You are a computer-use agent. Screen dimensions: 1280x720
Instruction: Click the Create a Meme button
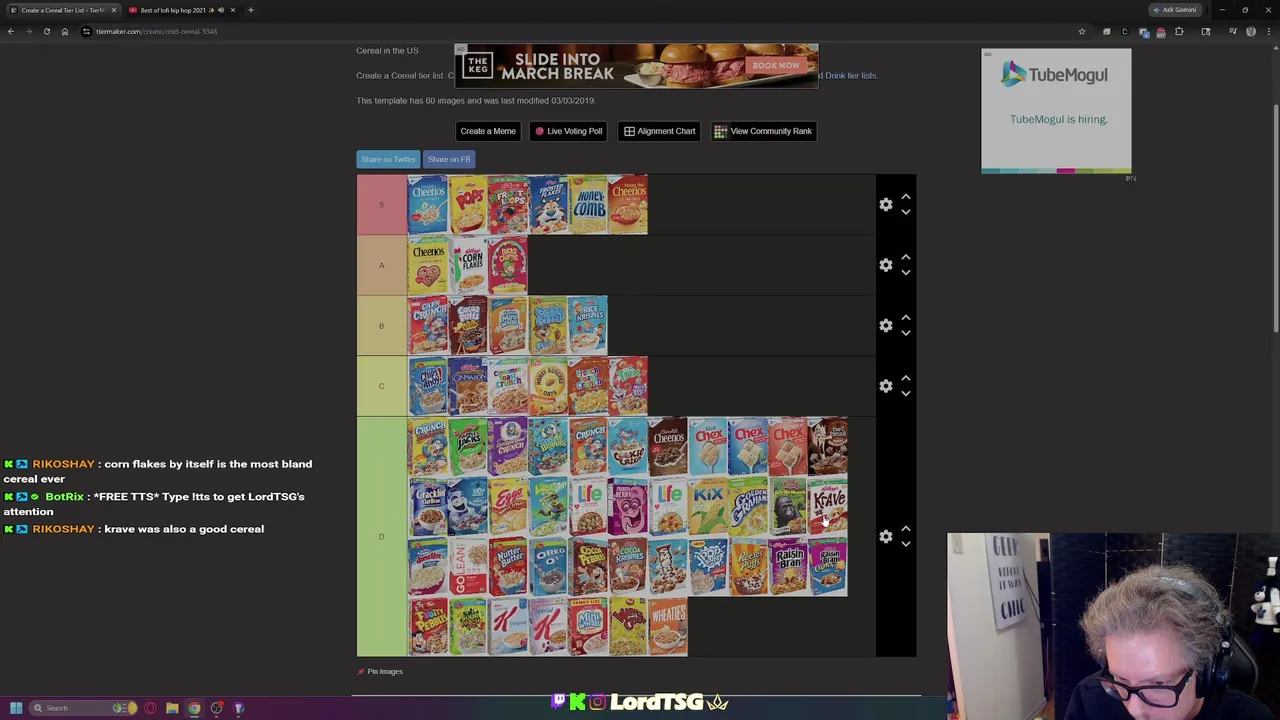pyautogui.click(x=488, y=131)
